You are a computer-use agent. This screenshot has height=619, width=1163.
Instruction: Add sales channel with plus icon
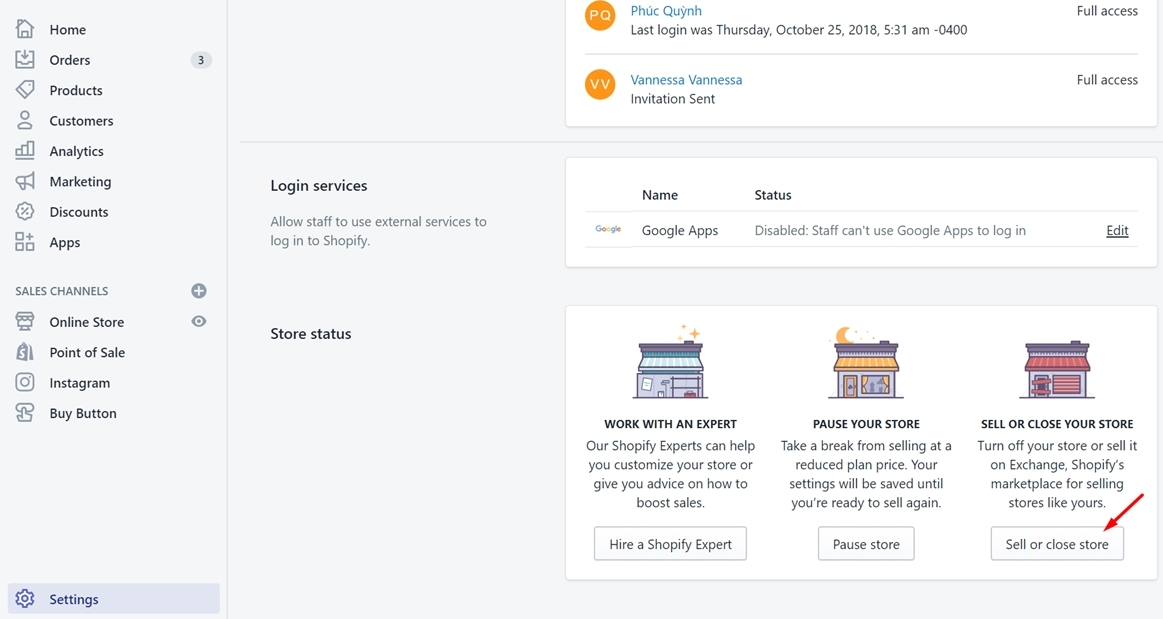(x=199, y=291)
